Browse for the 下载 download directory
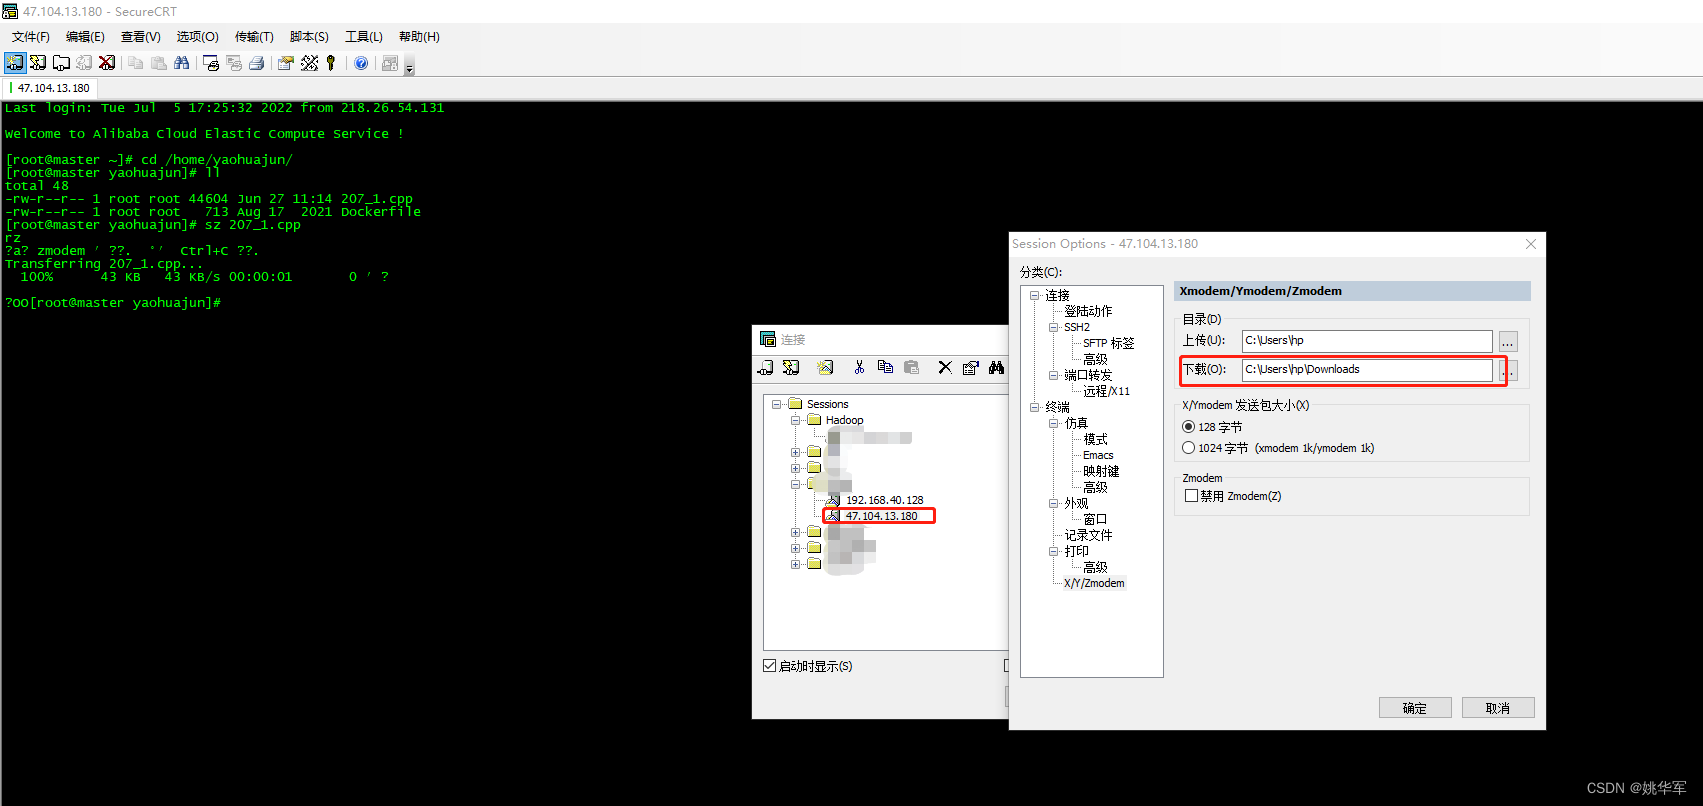Image resolution: width=1703 pixels, height=806 pixels. pos(1508,371)
